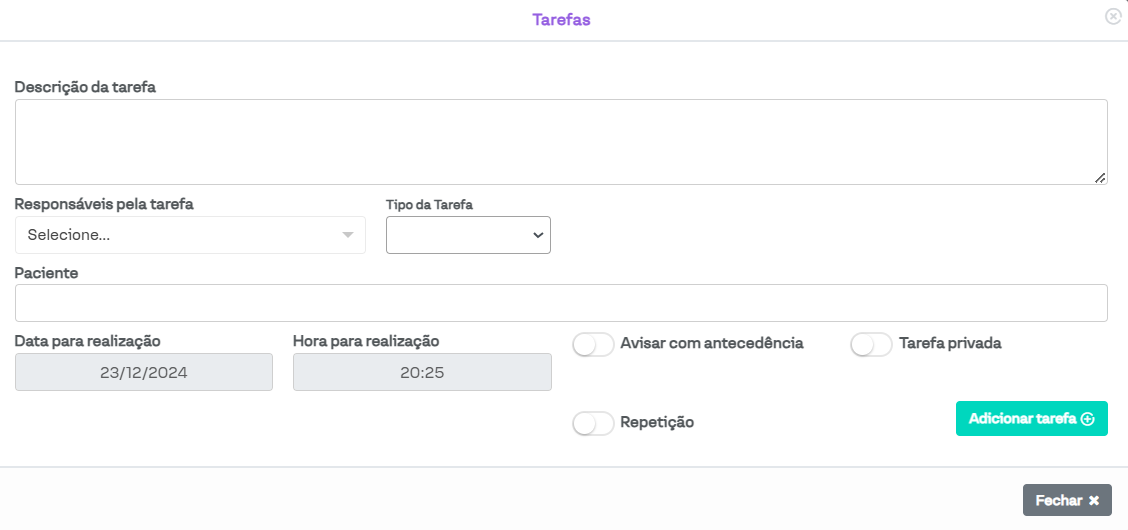Click the Repetição label text
This screenshot has height=530, width=1128.
coord(657,422)
